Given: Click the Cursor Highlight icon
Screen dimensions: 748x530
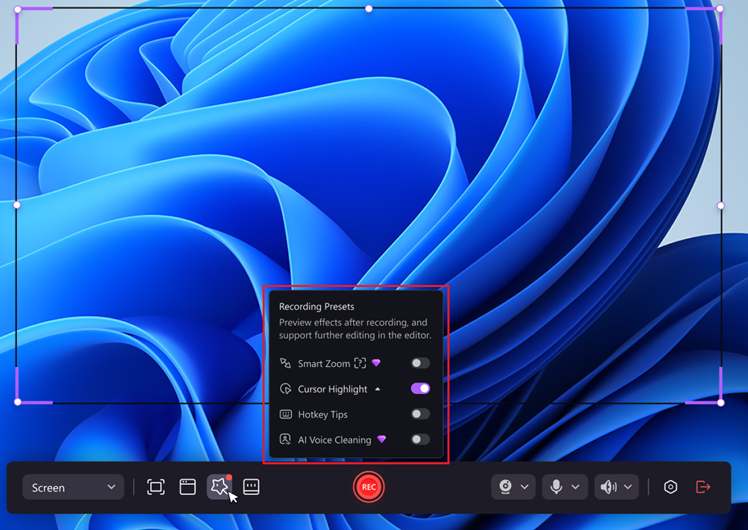Looking at the screenshot, I should pos(285,389).
